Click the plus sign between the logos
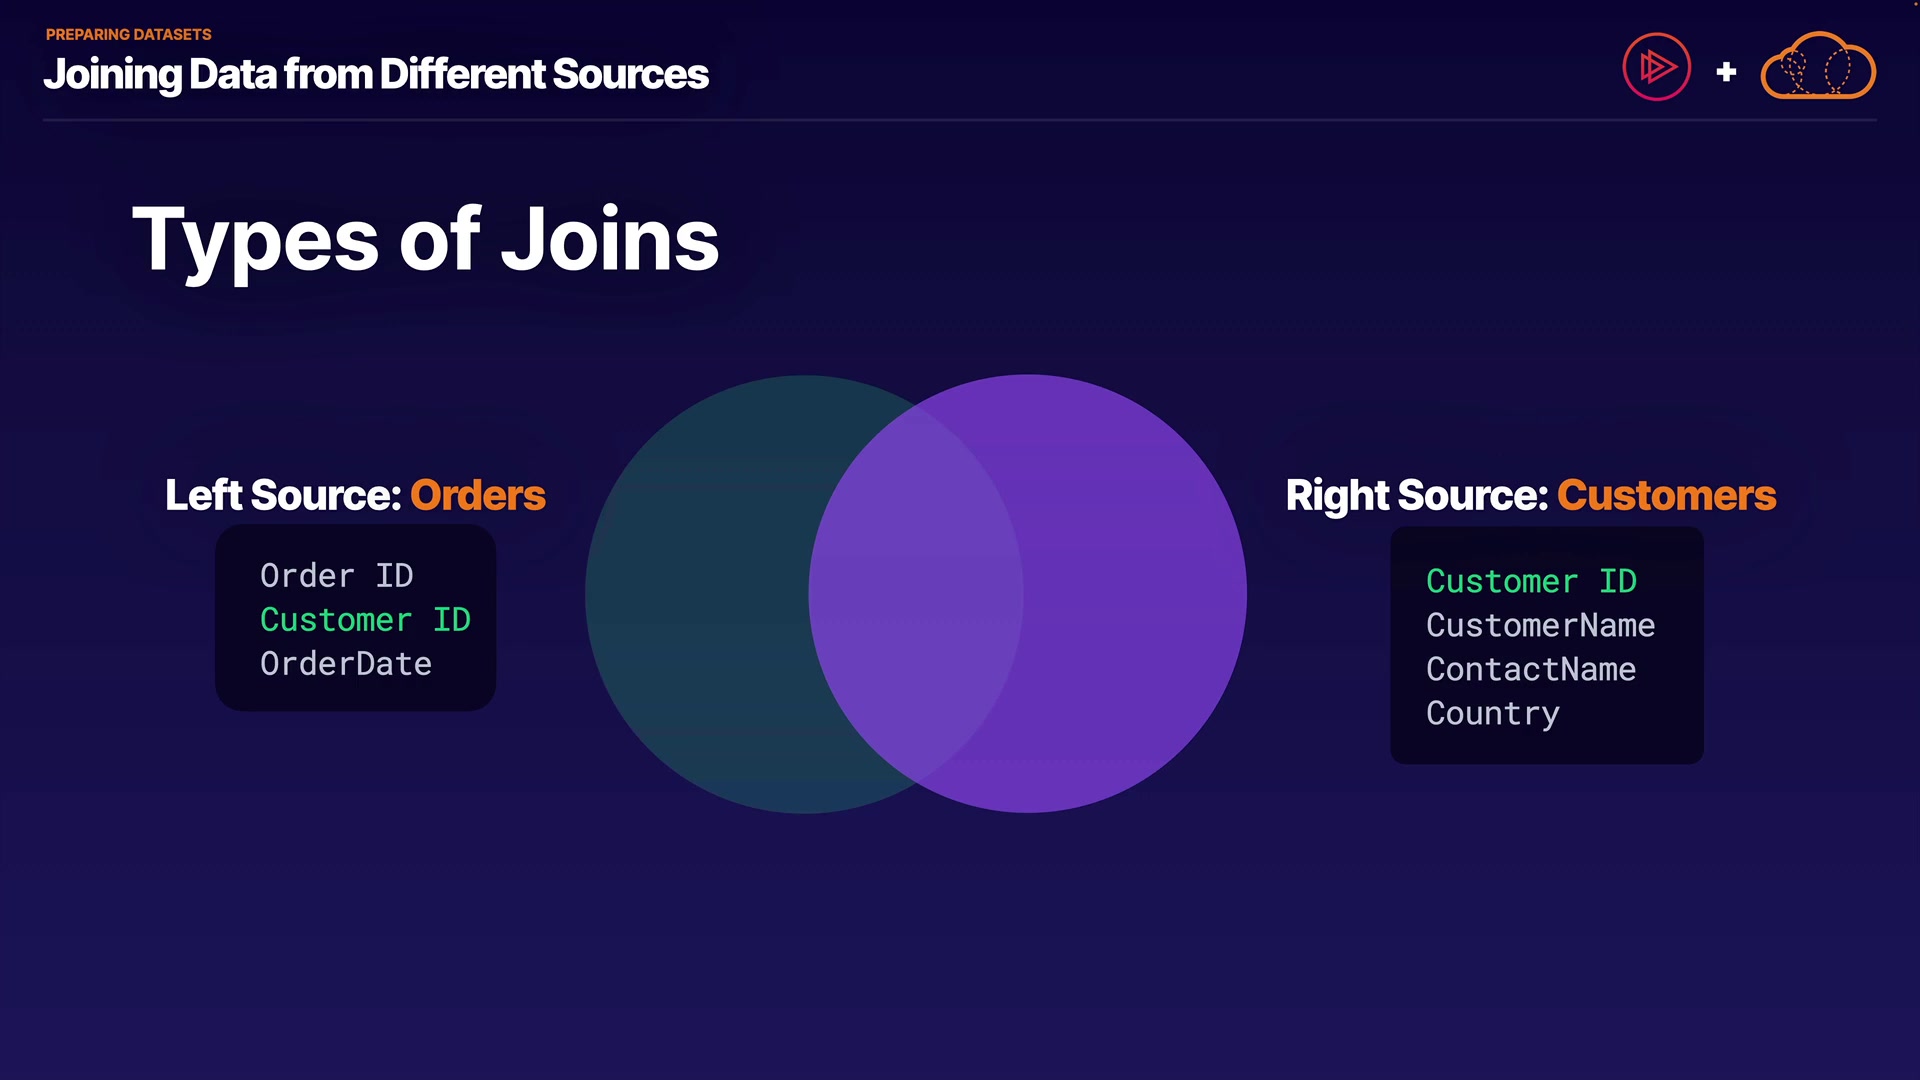The width and height of the screenshot is (1920, 1080). pos(1725,72)
